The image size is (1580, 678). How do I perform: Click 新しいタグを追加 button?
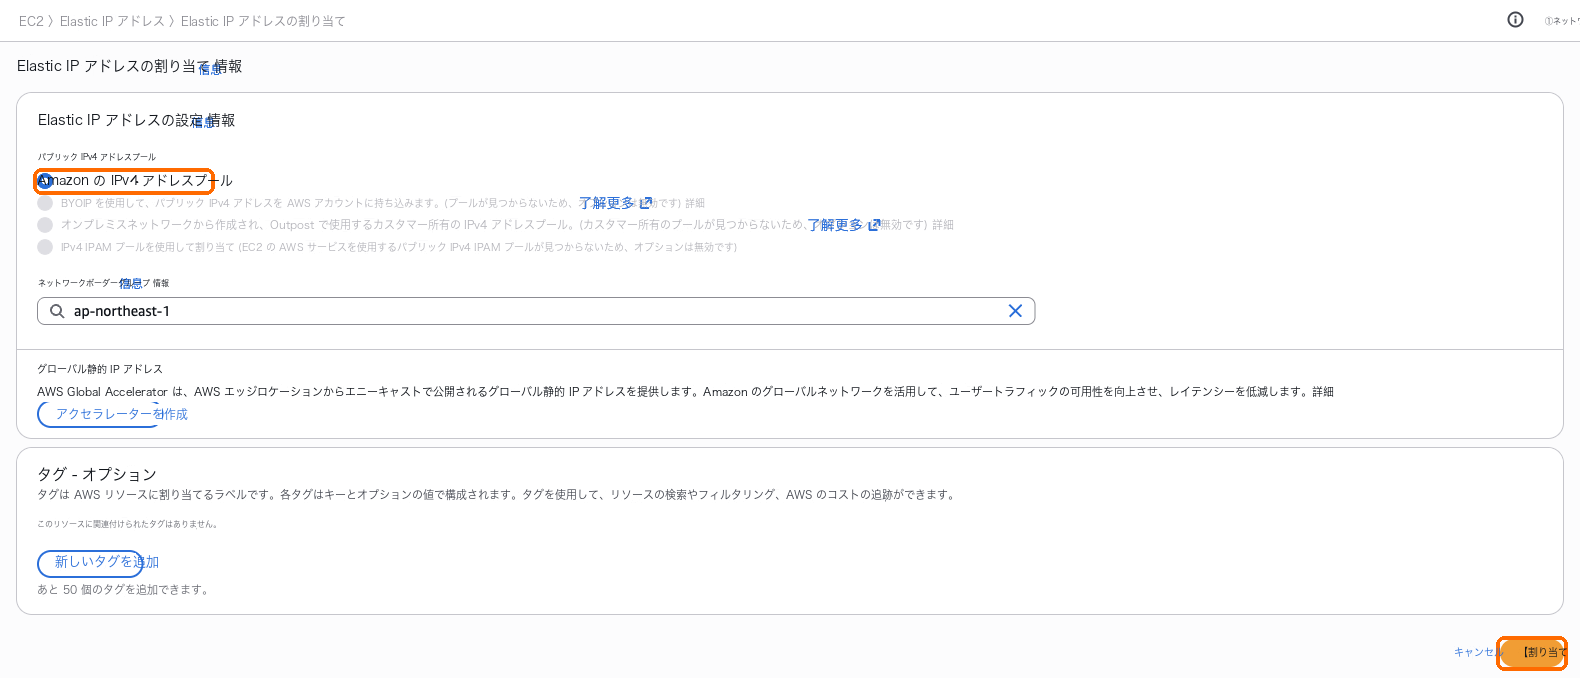coord(98,563)
